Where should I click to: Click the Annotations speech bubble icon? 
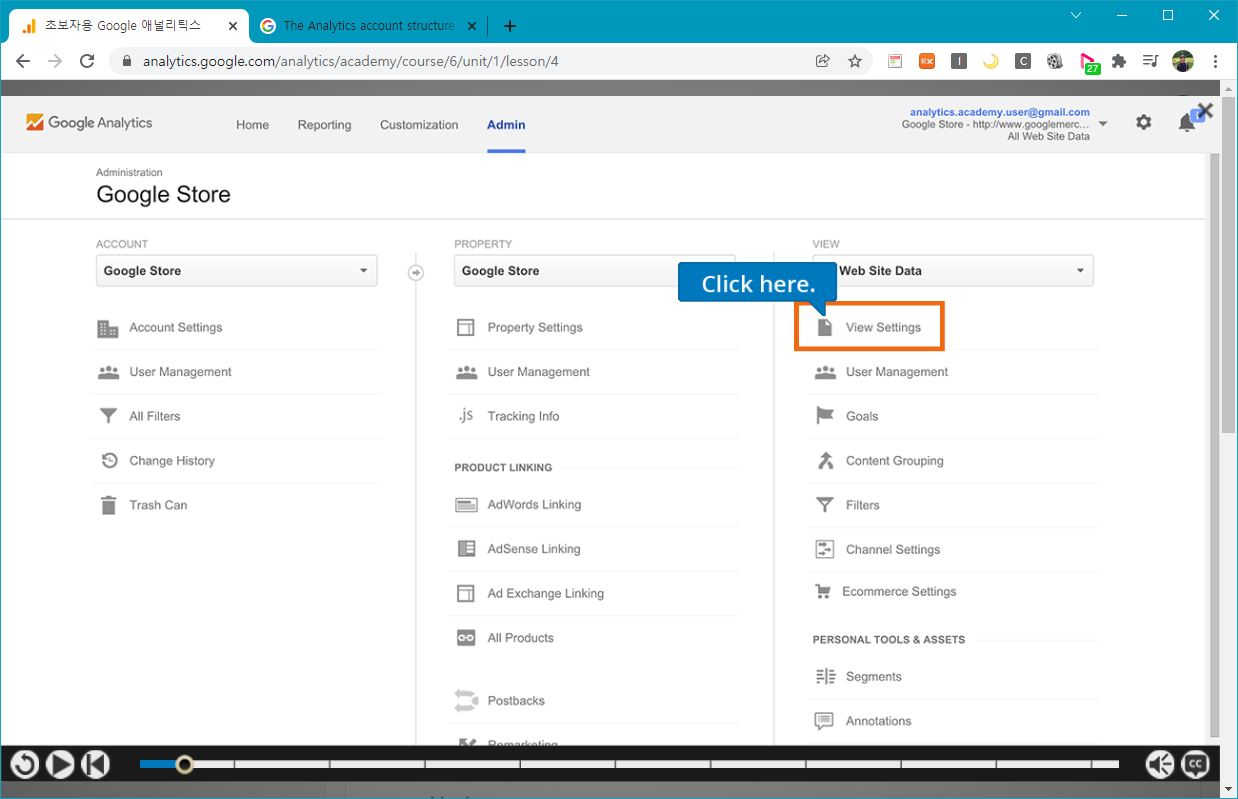[x=824, y=721]
